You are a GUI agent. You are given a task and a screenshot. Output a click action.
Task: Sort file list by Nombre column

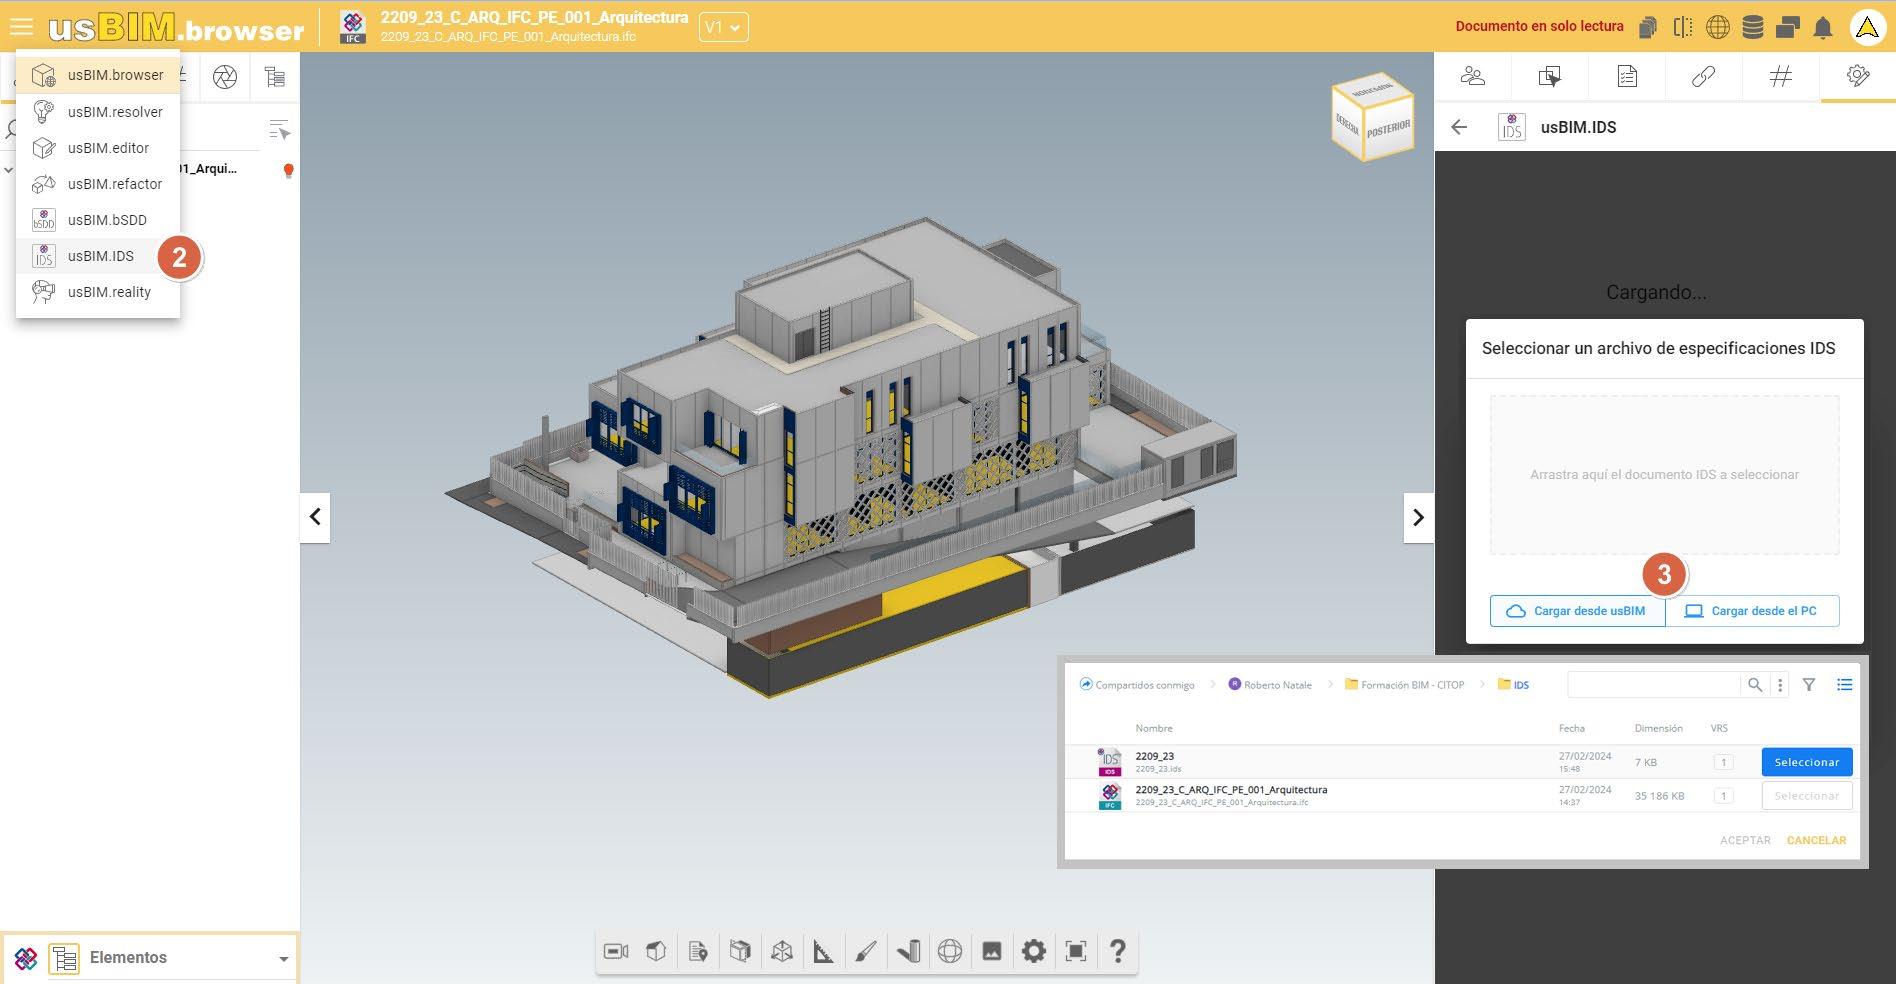(x=1154, y=728)
